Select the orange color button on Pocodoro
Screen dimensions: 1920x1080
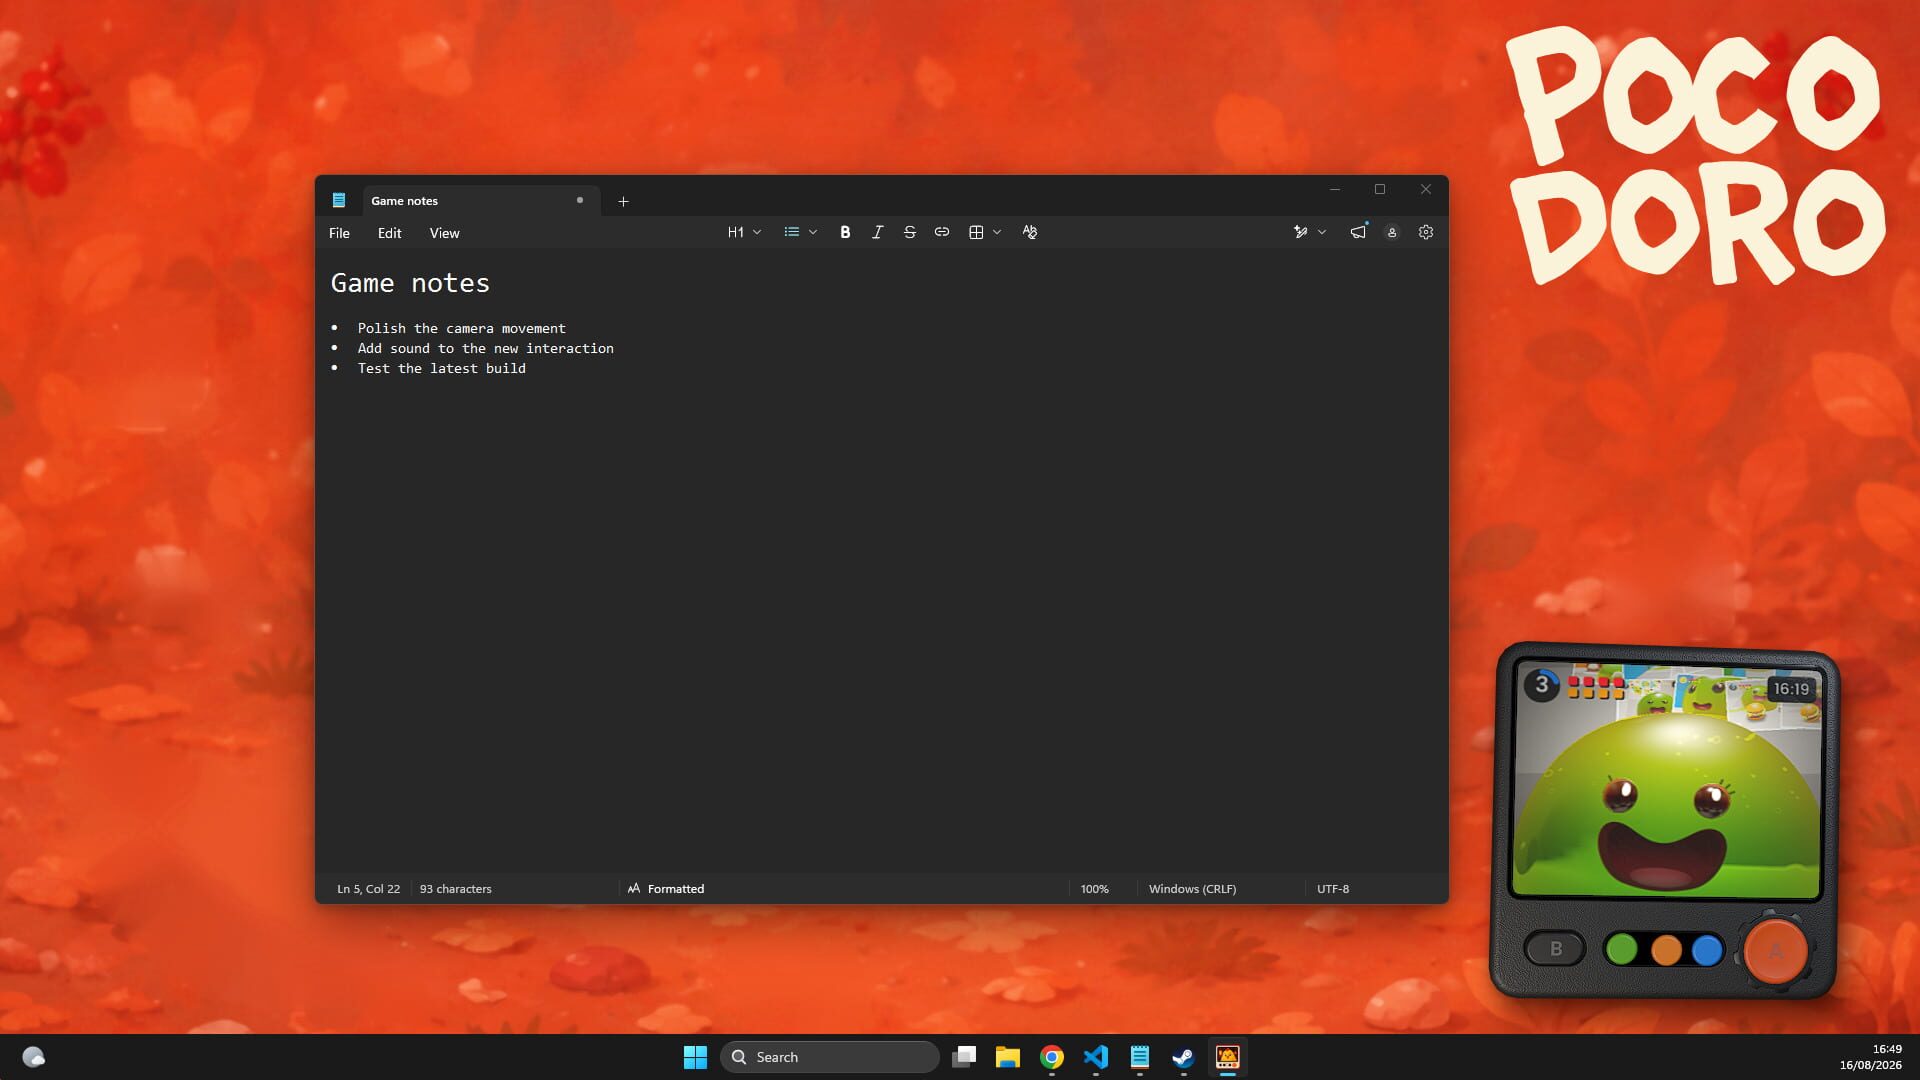coord(1666,949)
